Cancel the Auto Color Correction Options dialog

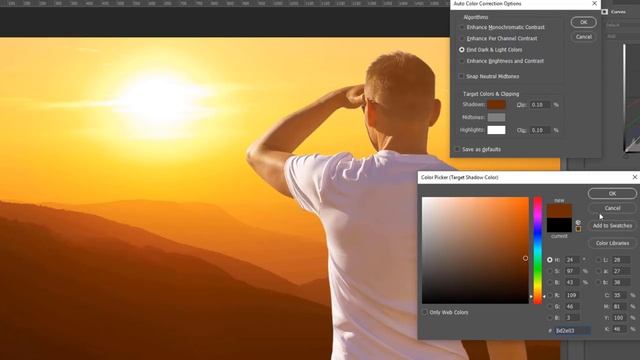583,37
